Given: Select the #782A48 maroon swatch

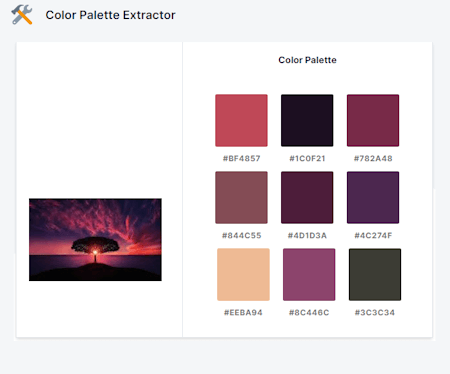Looking at the screenshot, I should tap(373, 120).
